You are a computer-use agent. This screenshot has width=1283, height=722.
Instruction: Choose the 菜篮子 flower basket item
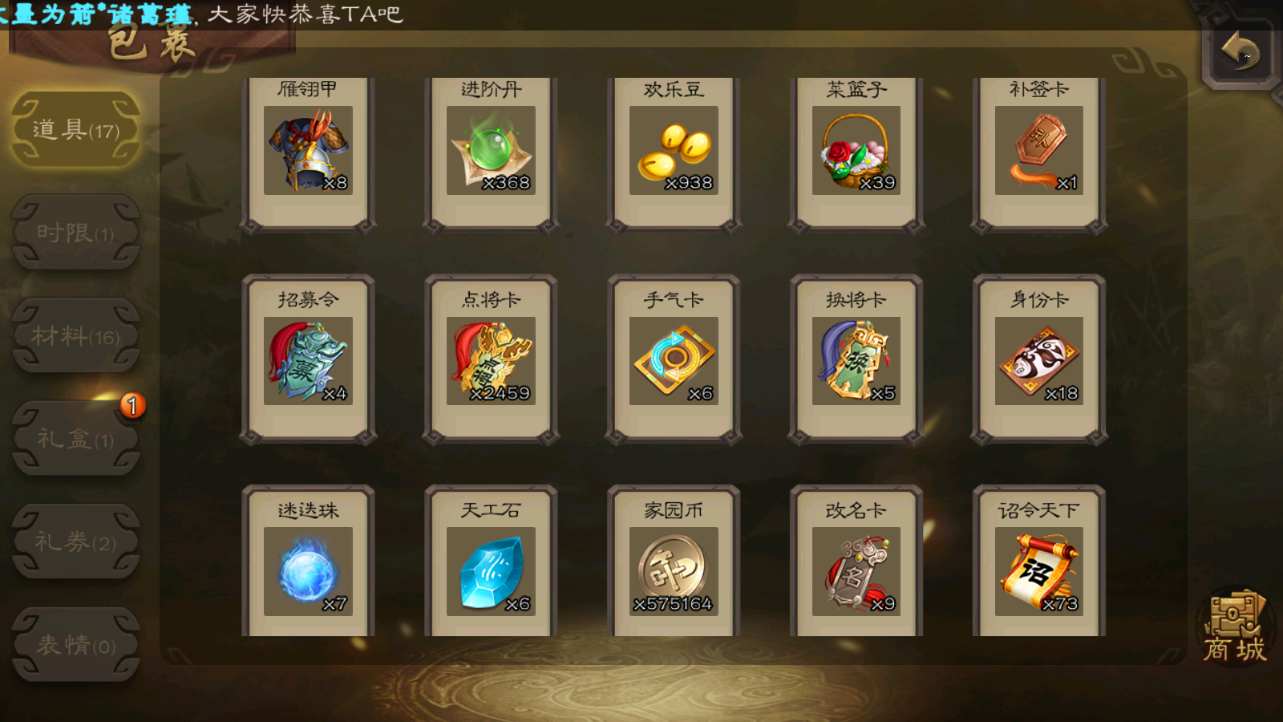click(856, 153)
